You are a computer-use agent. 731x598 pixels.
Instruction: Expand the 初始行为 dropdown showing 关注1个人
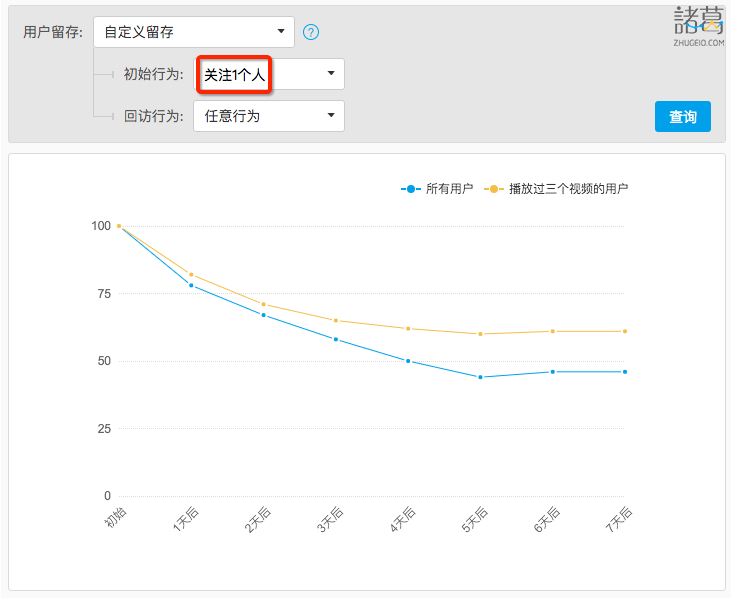269,74
